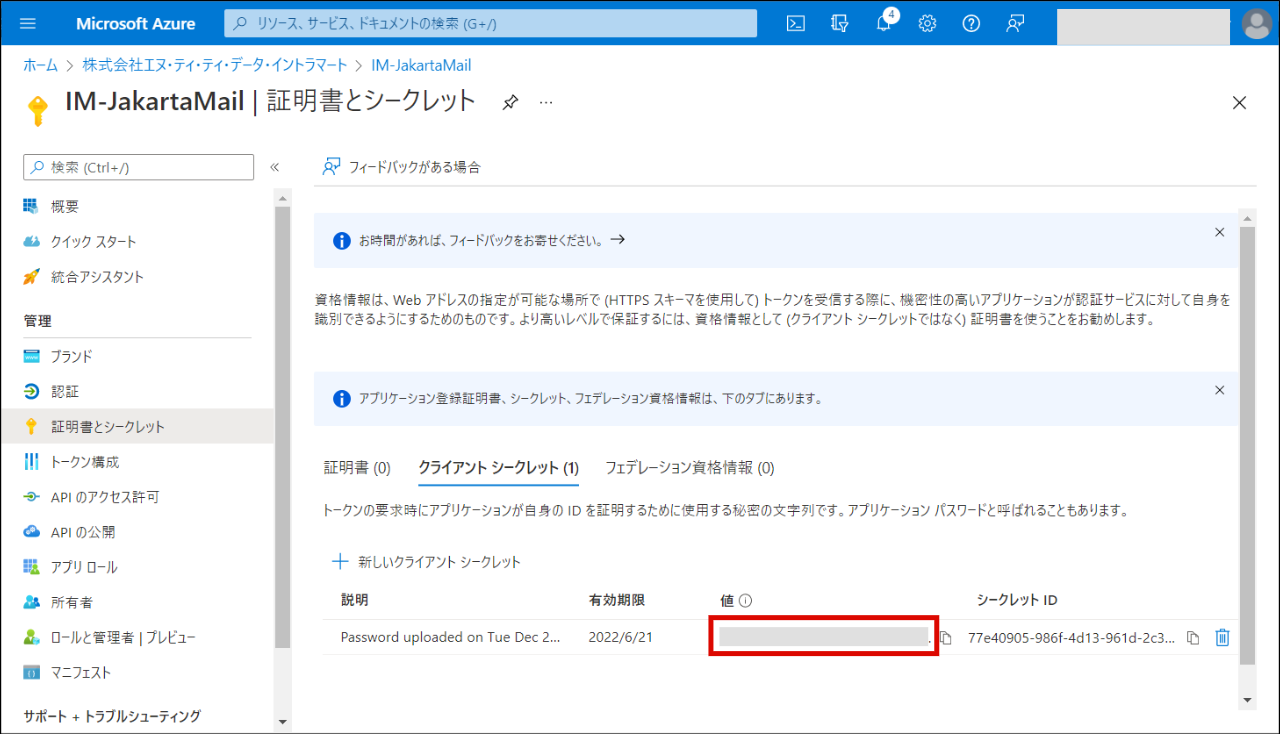Copy the client secret value
The height and width of the screenshot is (734, 1280).
point(946,638)
